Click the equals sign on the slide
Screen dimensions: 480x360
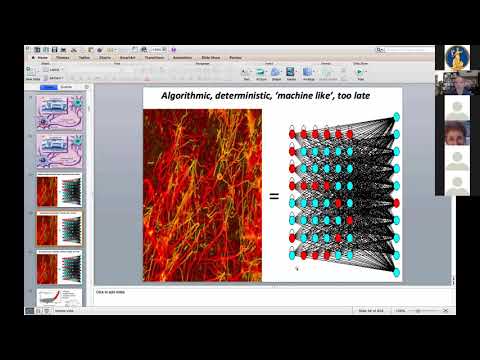(x=274, y=196)
